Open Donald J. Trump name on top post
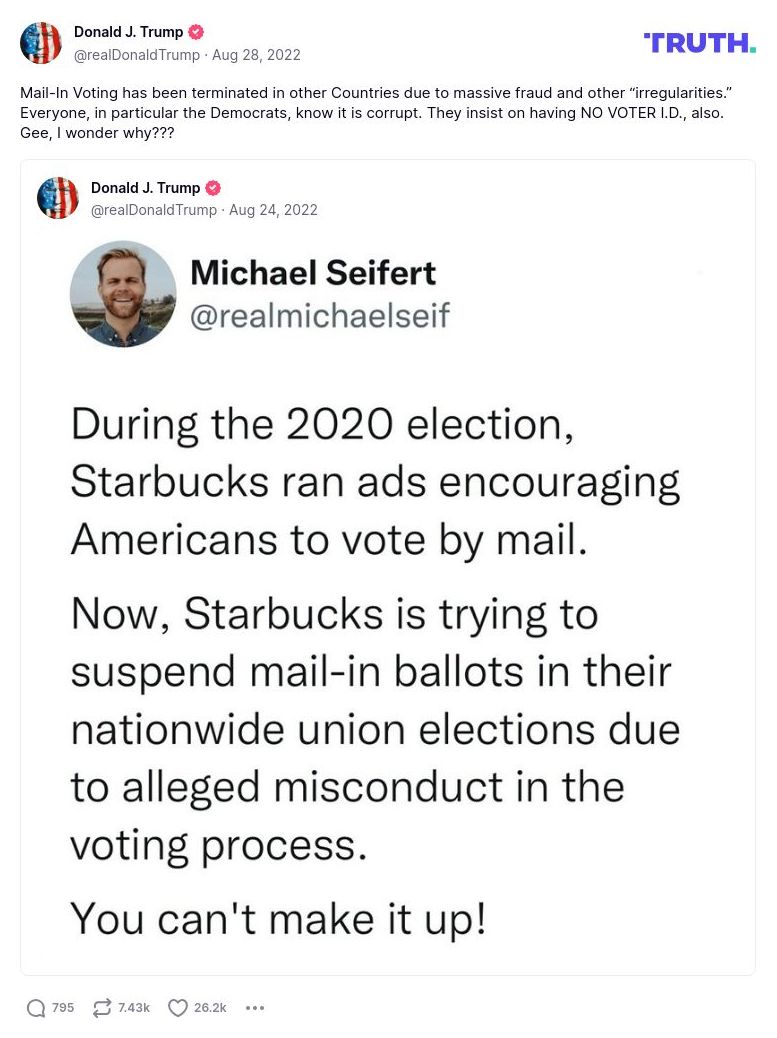Viewport: 777px width, 1038px height. [x=128, y=32]
